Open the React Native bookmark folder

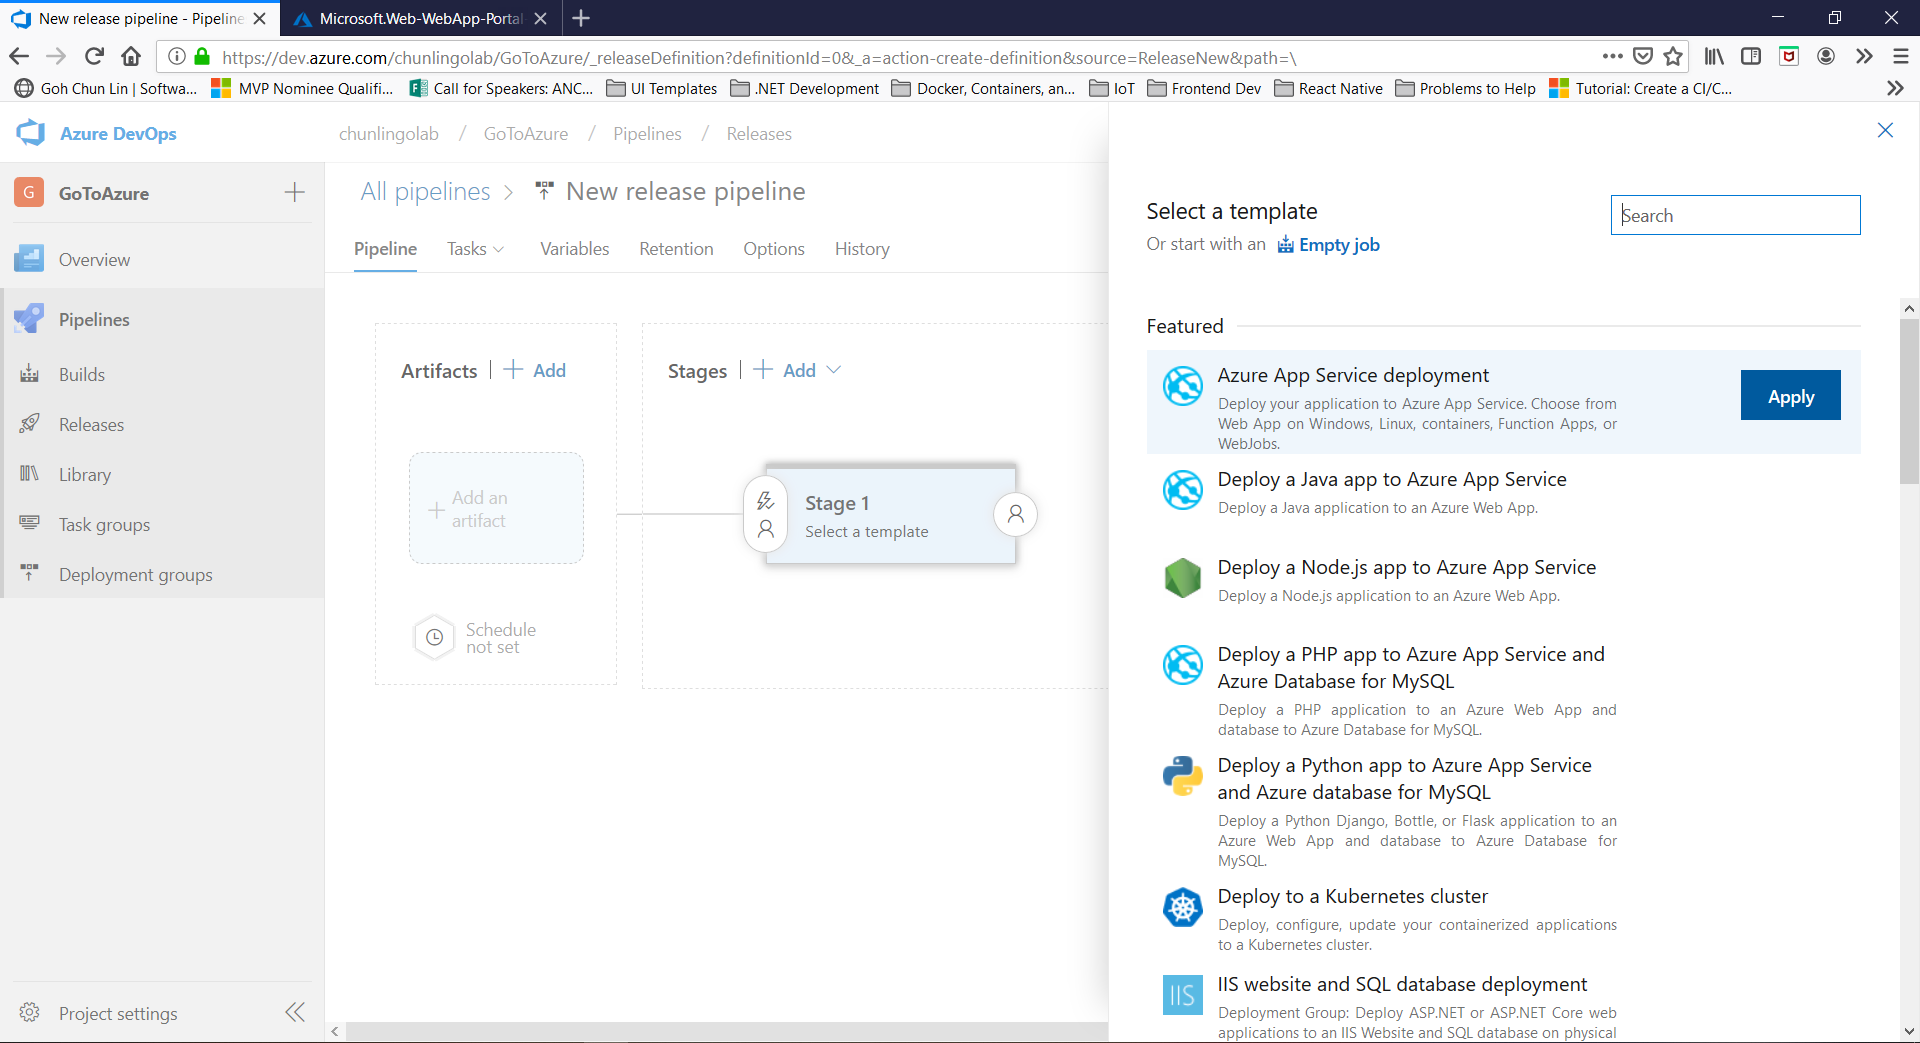(x=1329, y=88)
